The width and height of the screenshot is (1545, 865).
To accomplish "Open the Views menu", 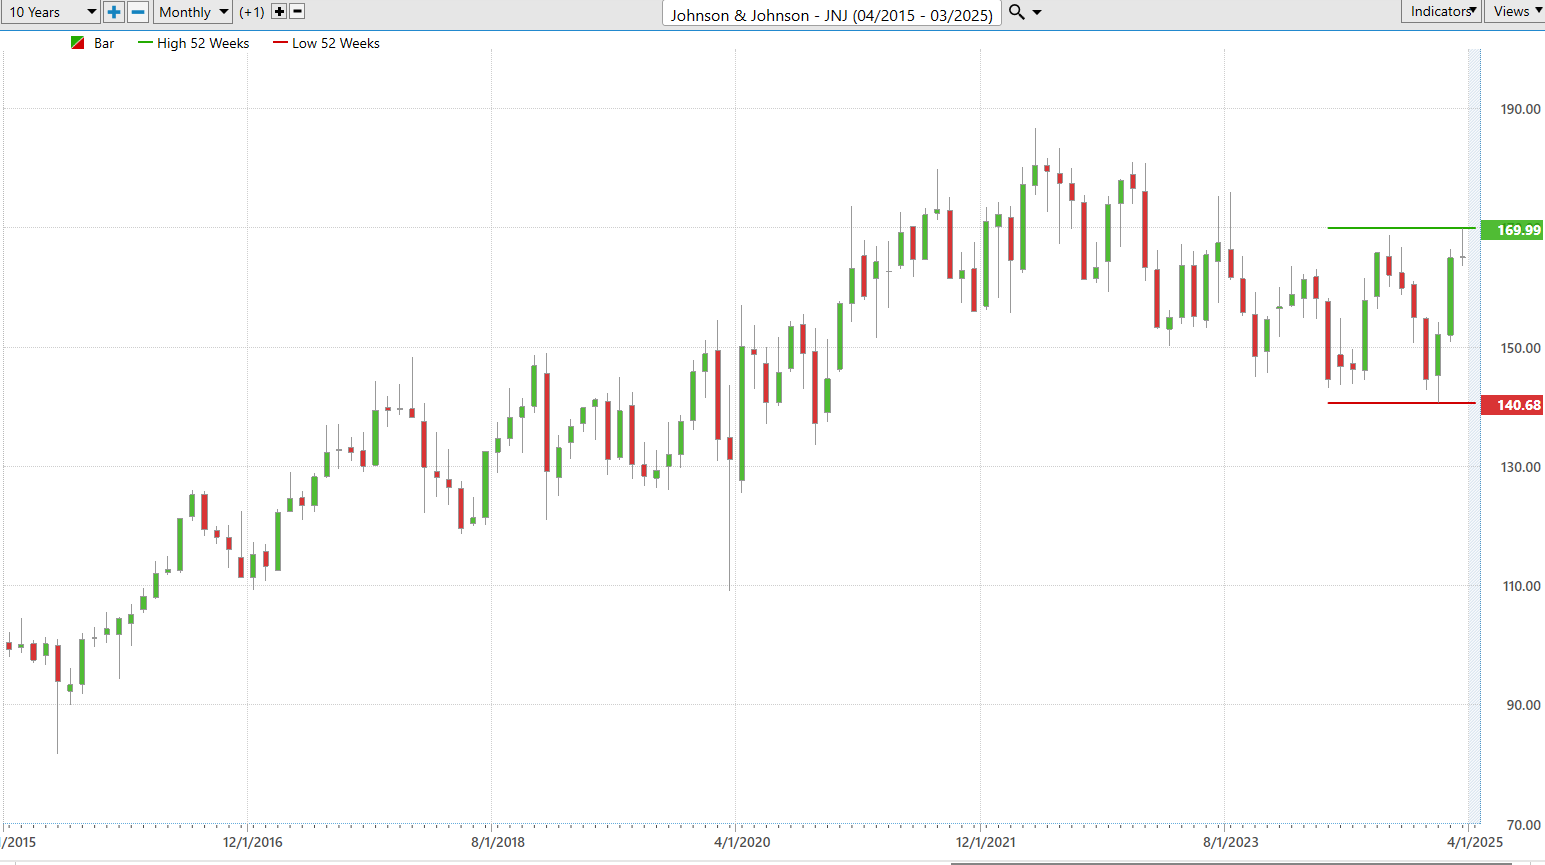I will (x=1514, y=11).
